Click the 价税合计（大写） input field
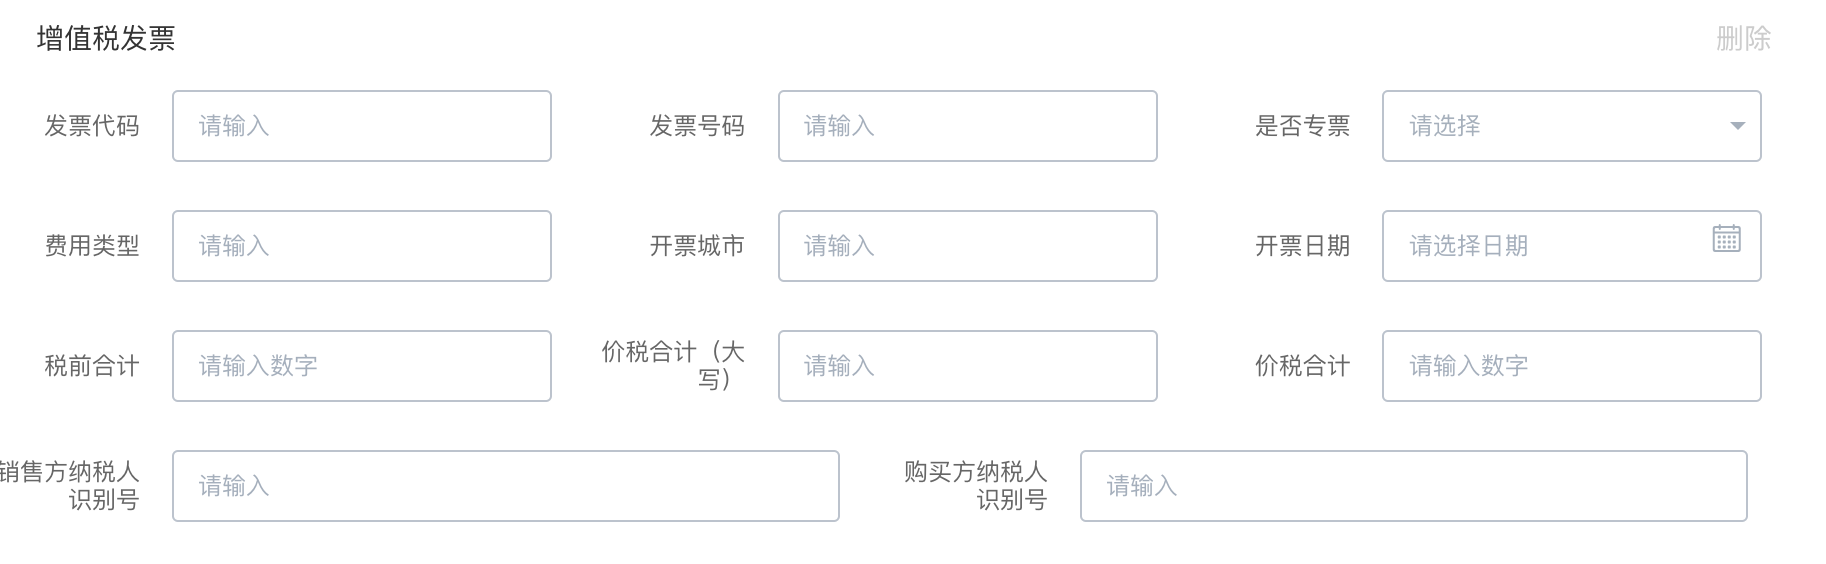 pyautogui.click(x=967, y=366)
